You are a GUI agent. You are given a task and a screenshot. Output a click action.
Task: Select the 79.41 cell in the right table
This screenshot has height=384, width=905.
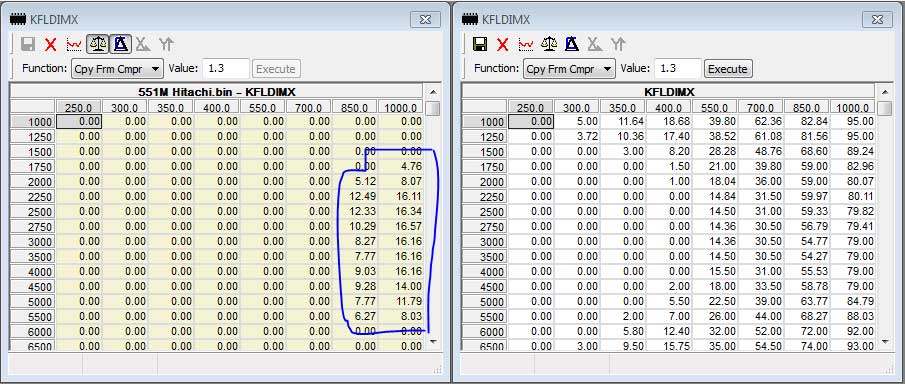coord(853,227)
